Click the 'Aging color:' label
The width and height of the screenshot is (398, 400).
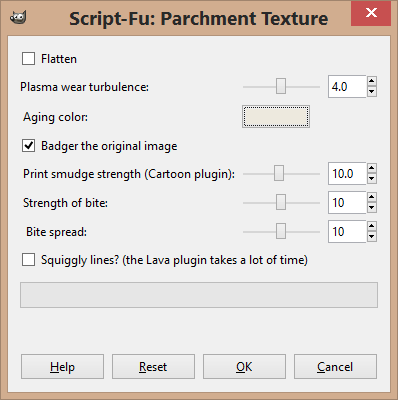[x=55, y=117]
